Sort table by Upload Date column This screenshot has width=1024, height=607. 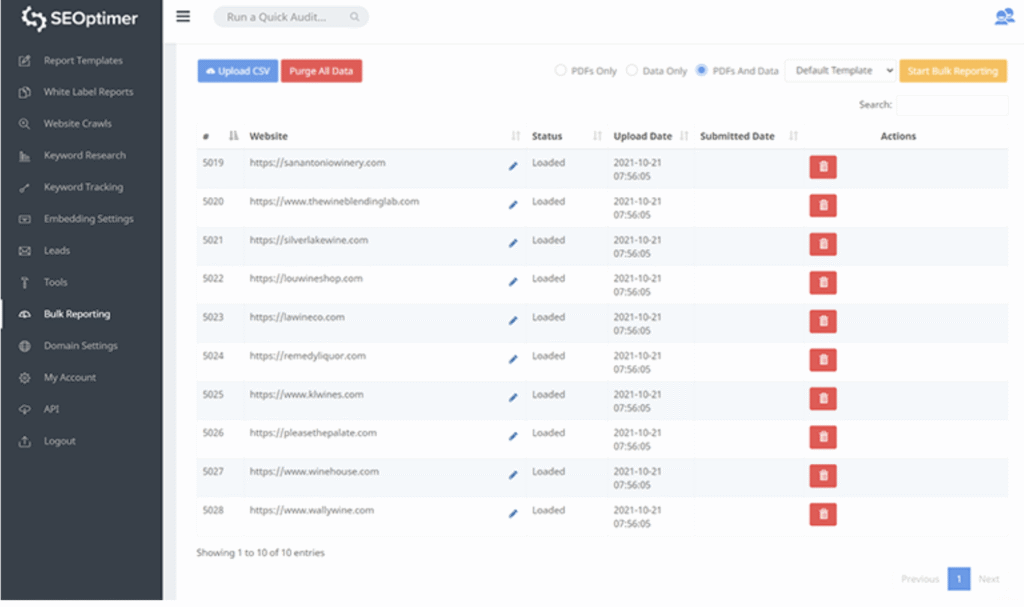click(x=650, y=136)
